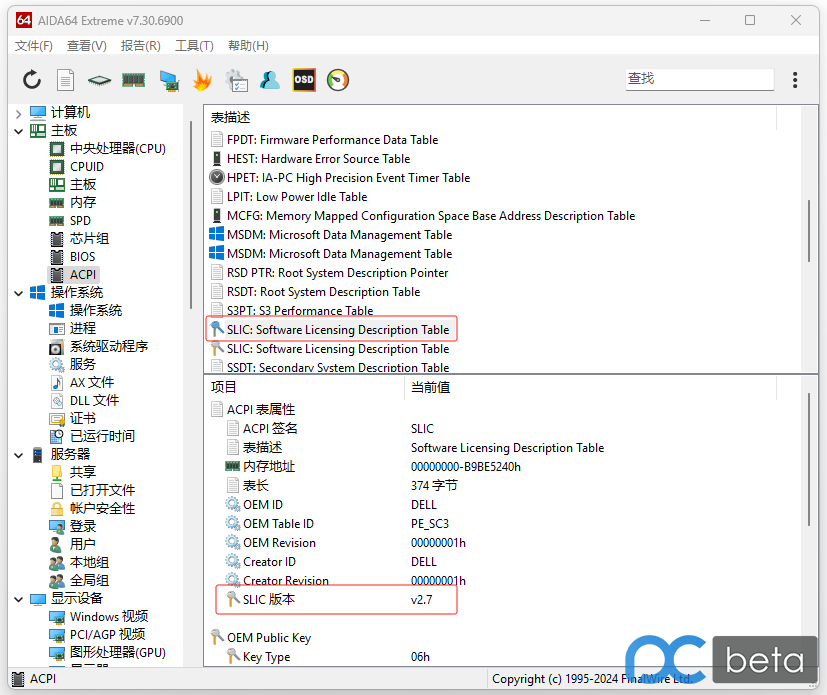Open the 已运行时间 tree item
Viewport: 827px width, 695px height.
92,437
